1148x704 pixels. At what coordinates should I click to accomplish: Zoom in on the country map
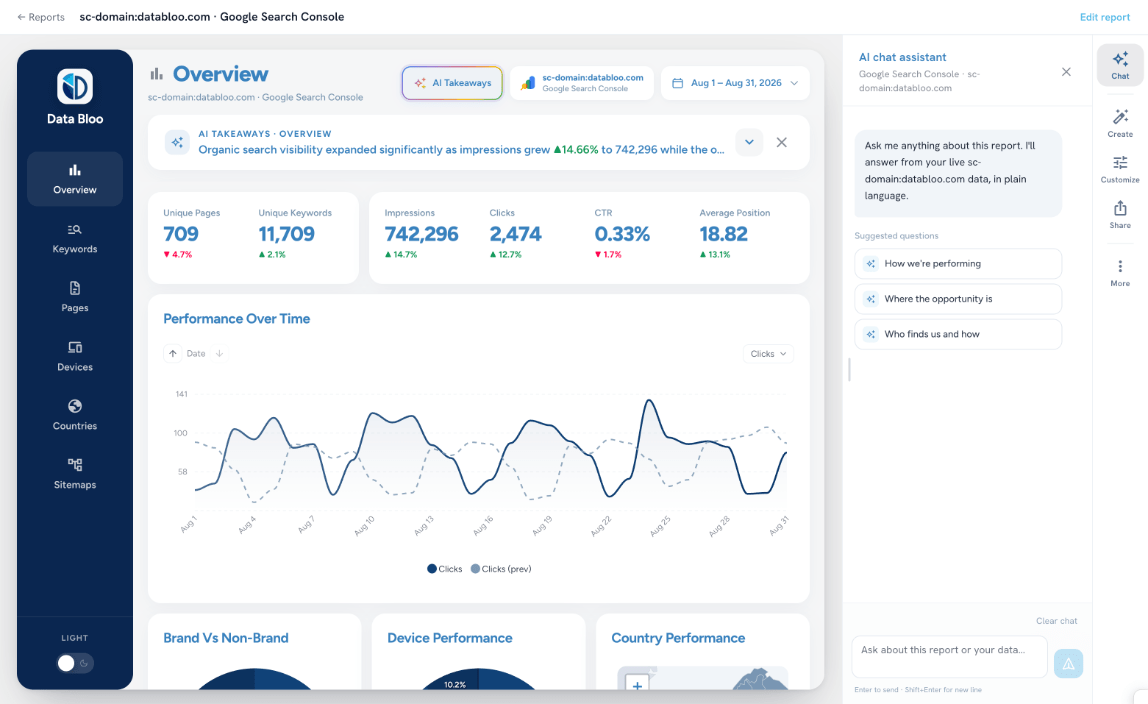tap(637, 684)
